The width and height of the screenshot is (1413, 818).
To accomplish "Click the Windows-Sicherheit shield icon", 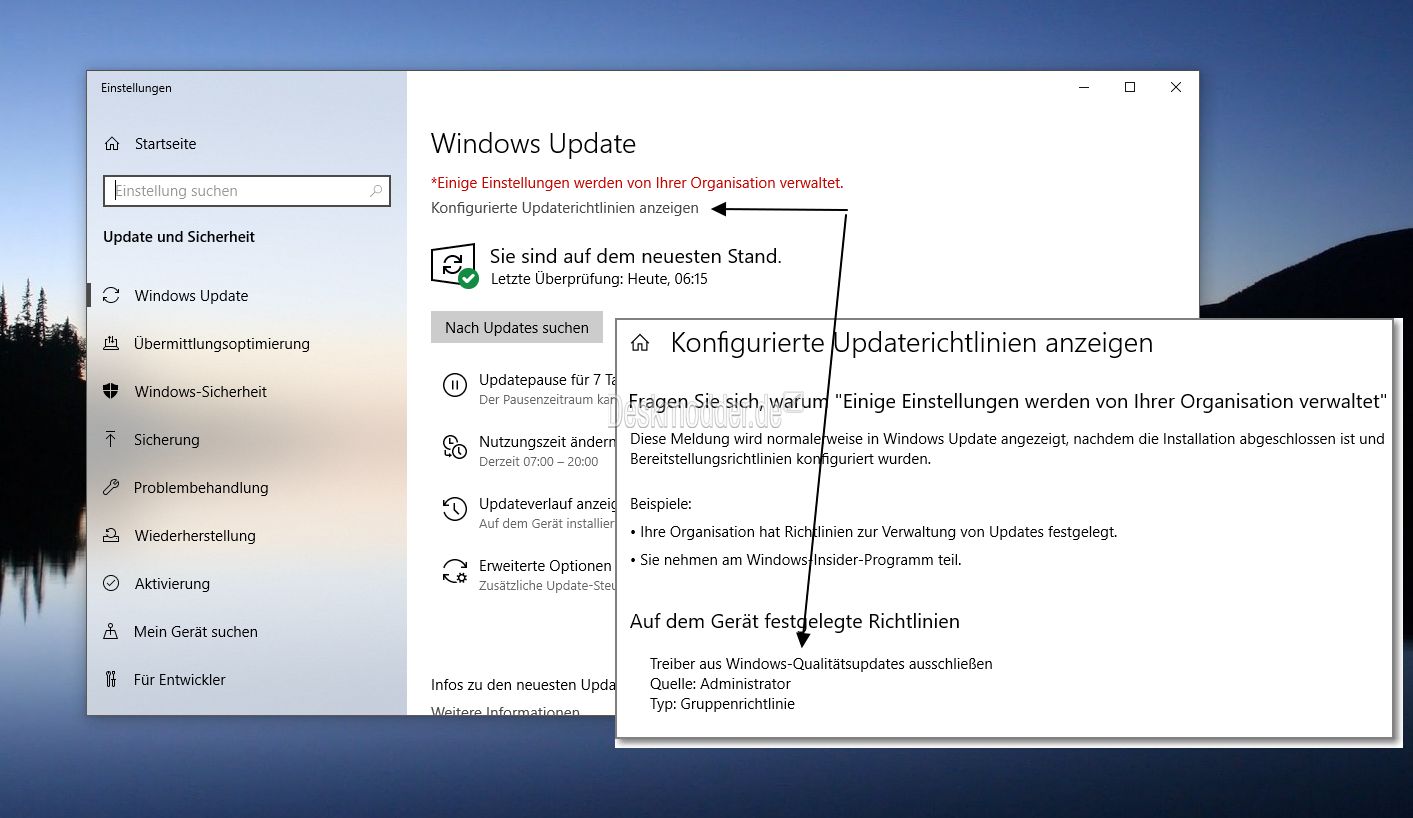I will pyautogui.click(x=111, y=392).
